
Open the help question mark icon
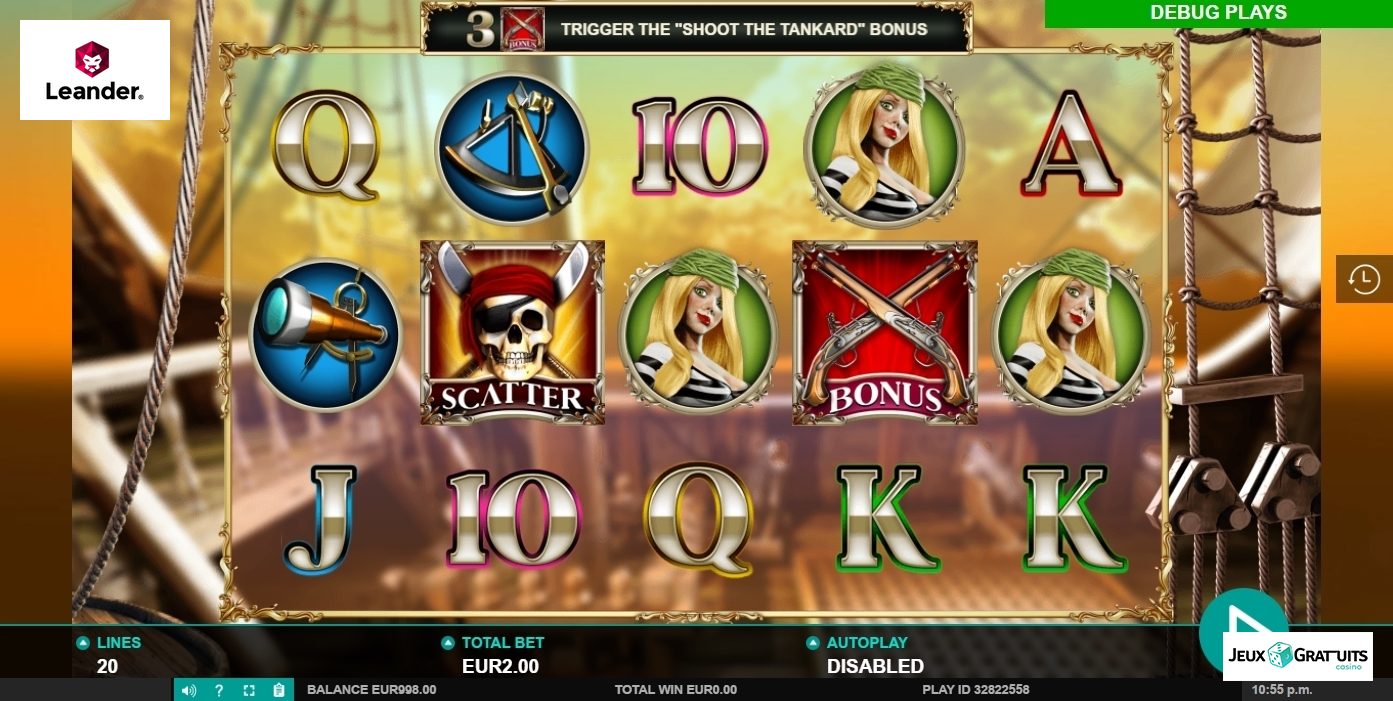pyautogui.click(x=219, y=690)
